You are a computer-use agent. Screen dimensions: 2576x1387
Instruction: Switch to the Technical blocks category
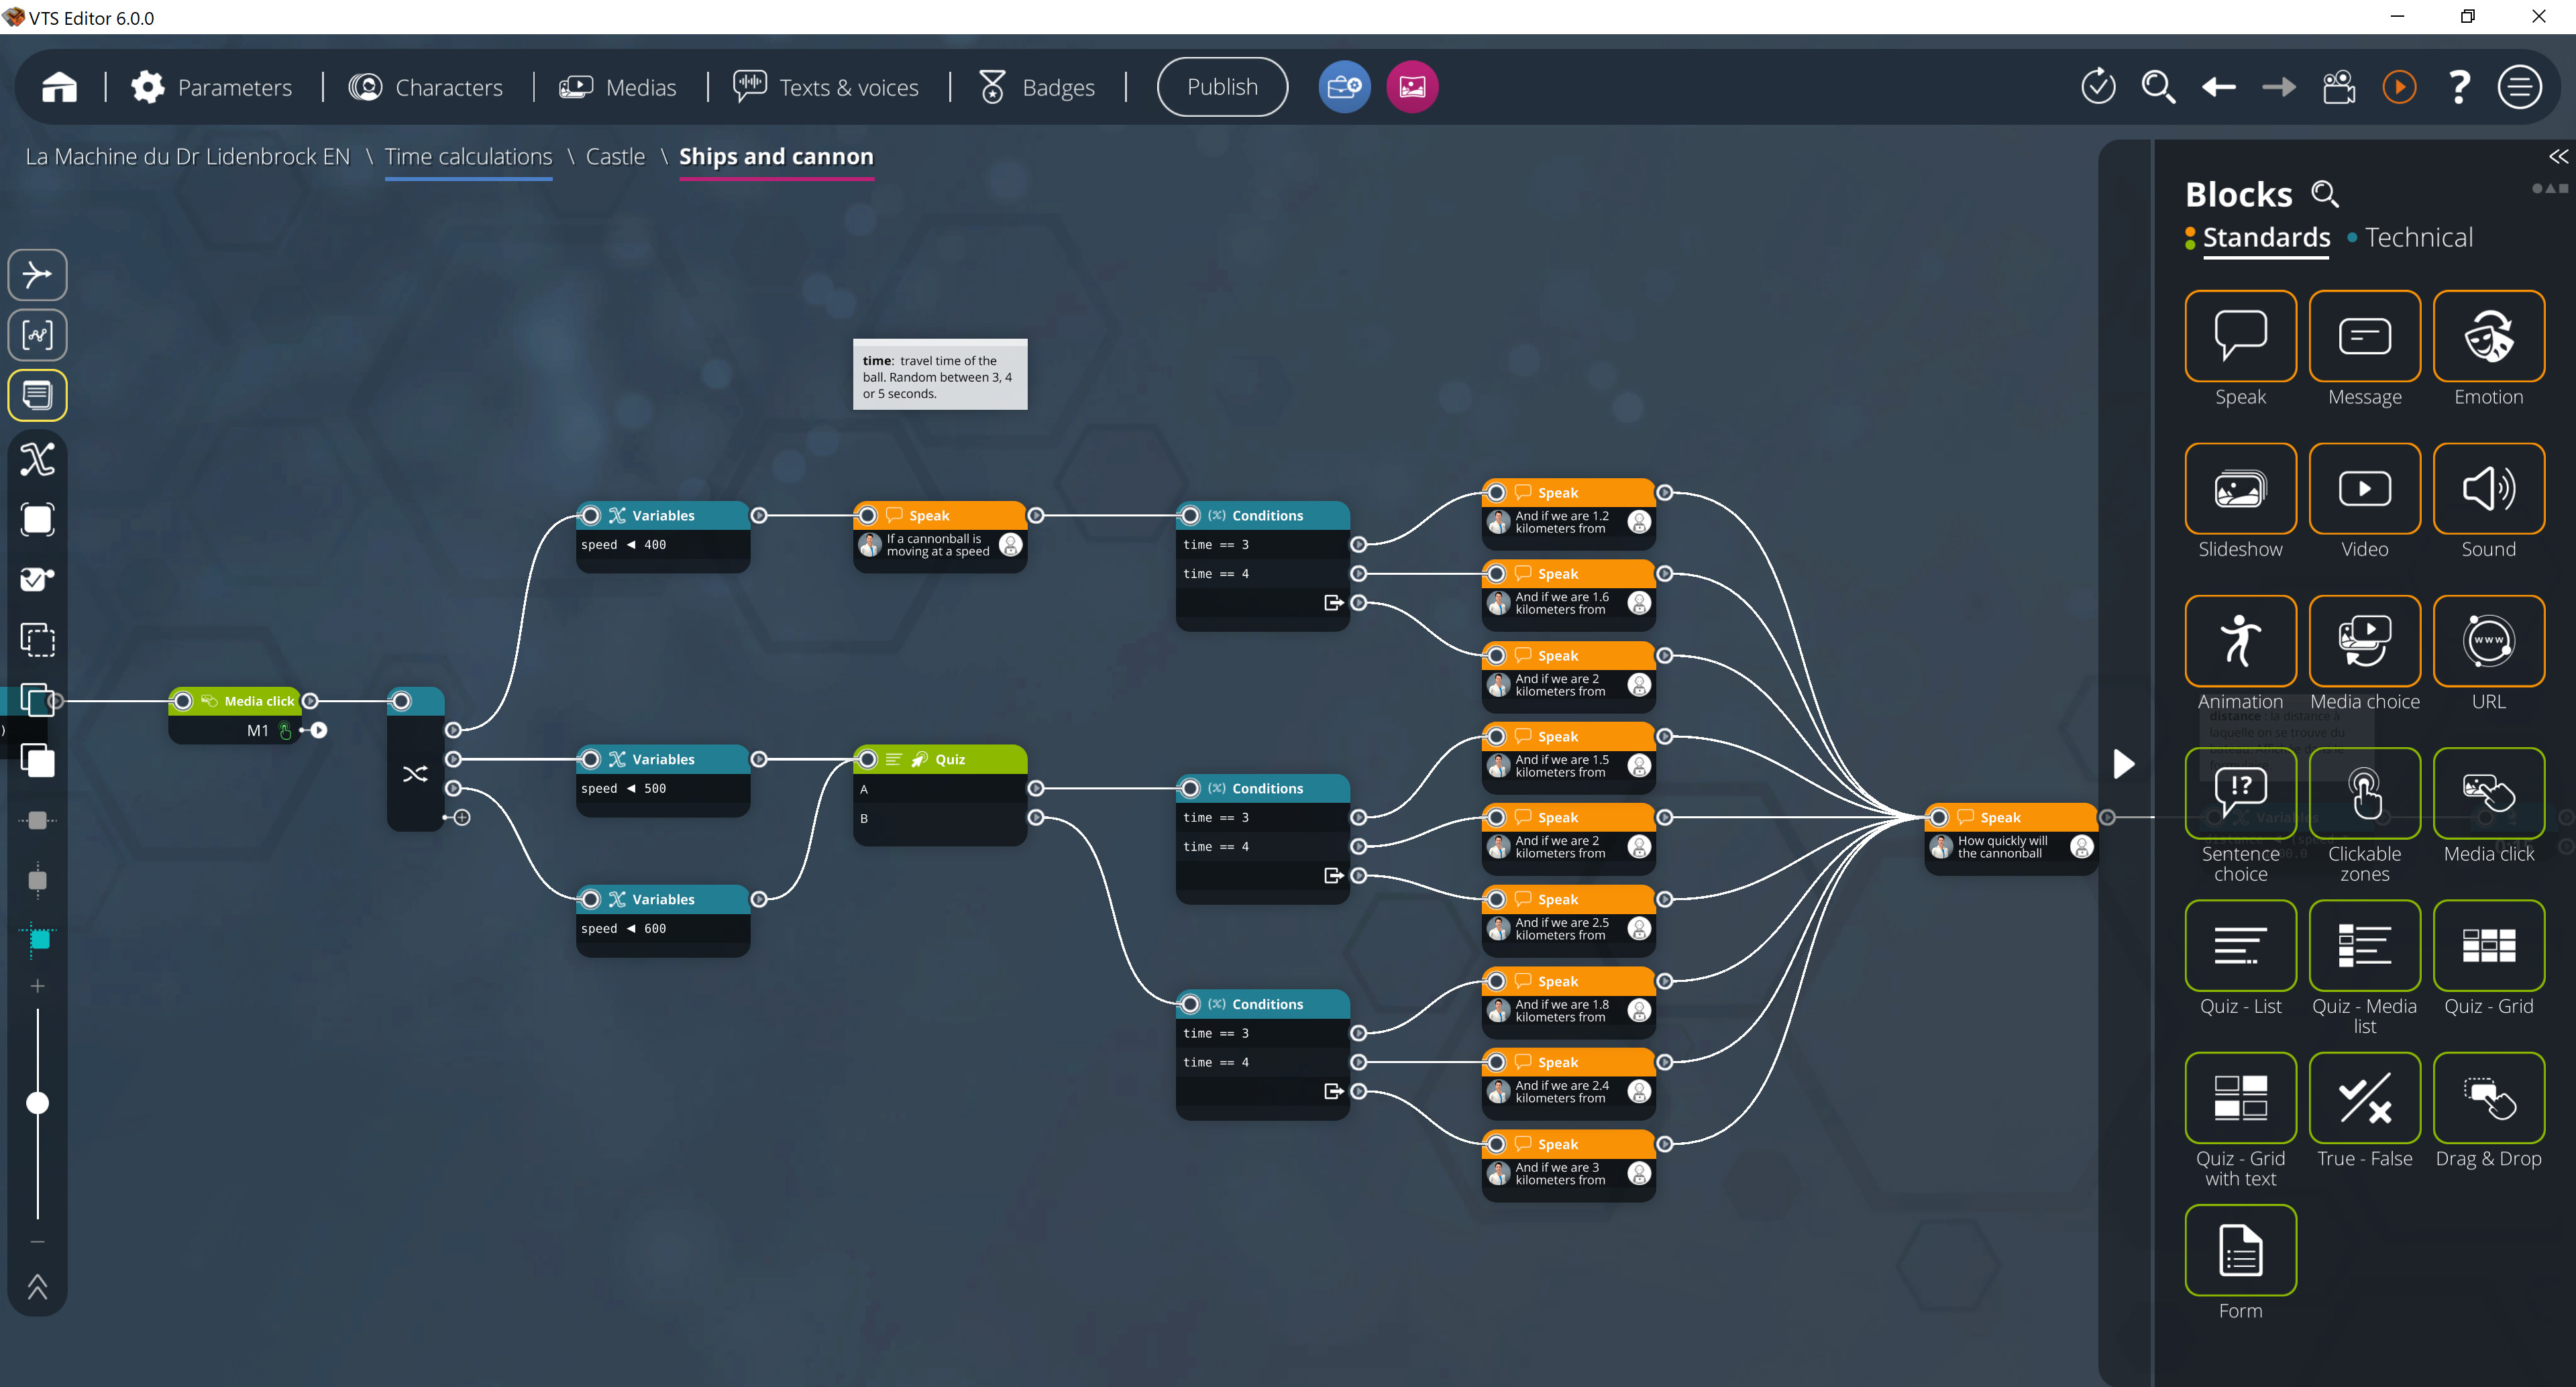2419,238
